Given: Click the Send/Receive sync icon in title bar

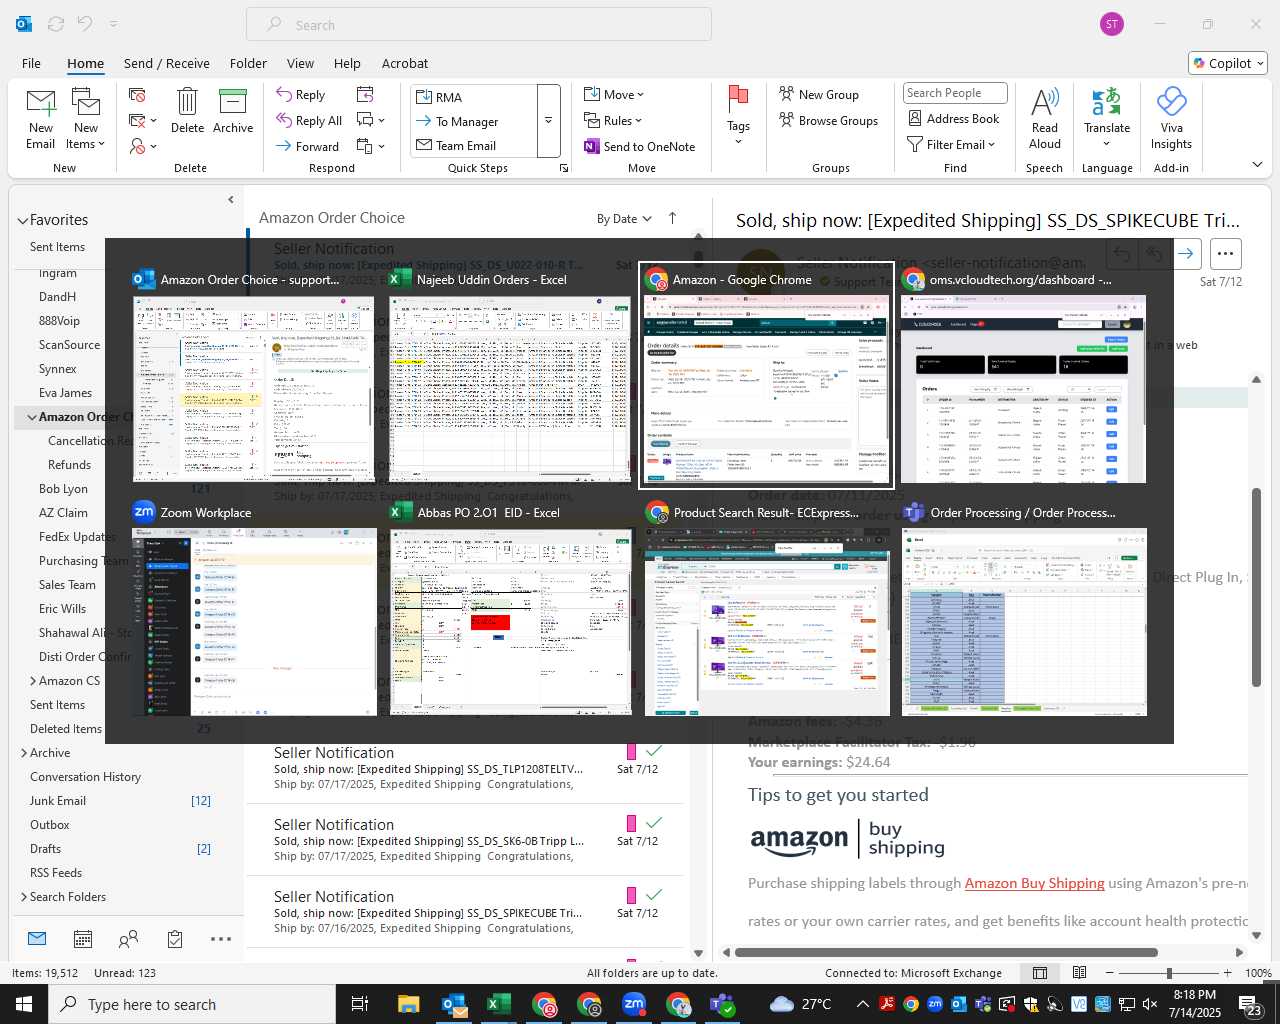Looking at the screenshot, I should point(56,24).
